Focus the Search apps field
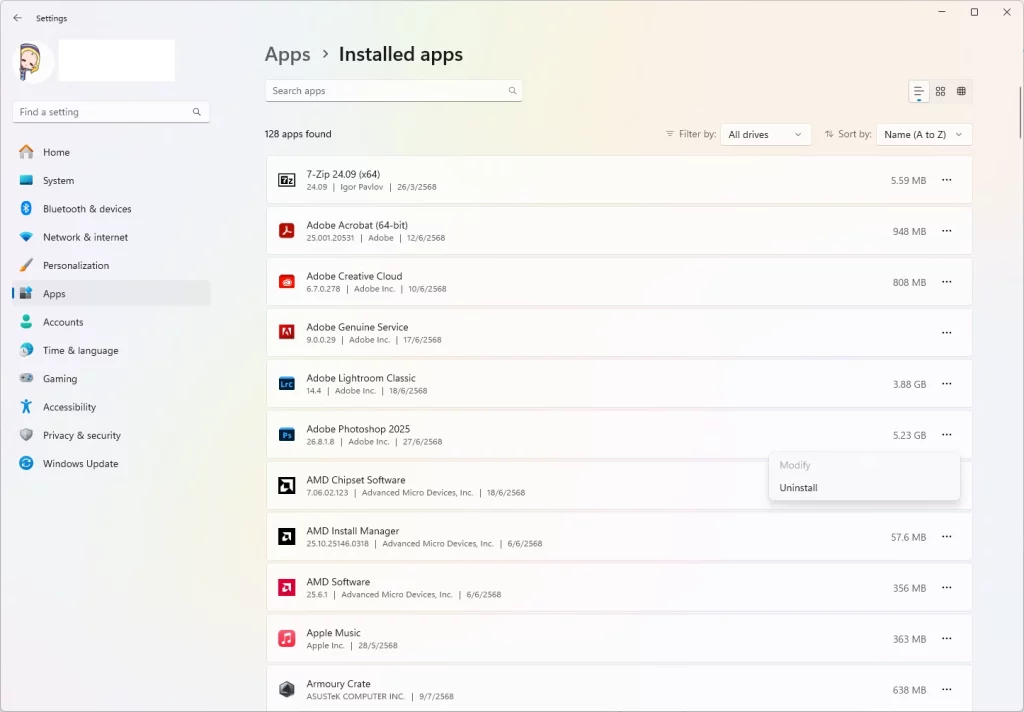Viewport: 1024px width, 712px height. (393, 91)
